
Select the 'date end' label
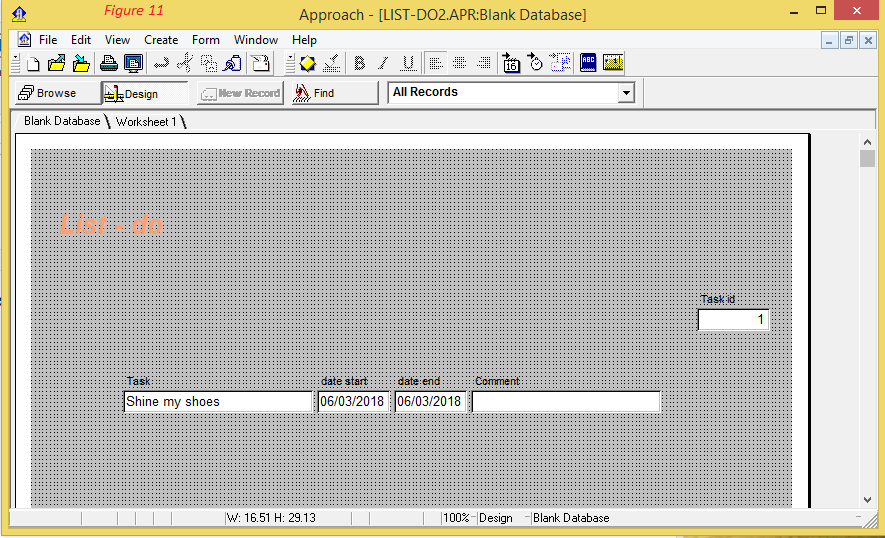tap(418, 381)
